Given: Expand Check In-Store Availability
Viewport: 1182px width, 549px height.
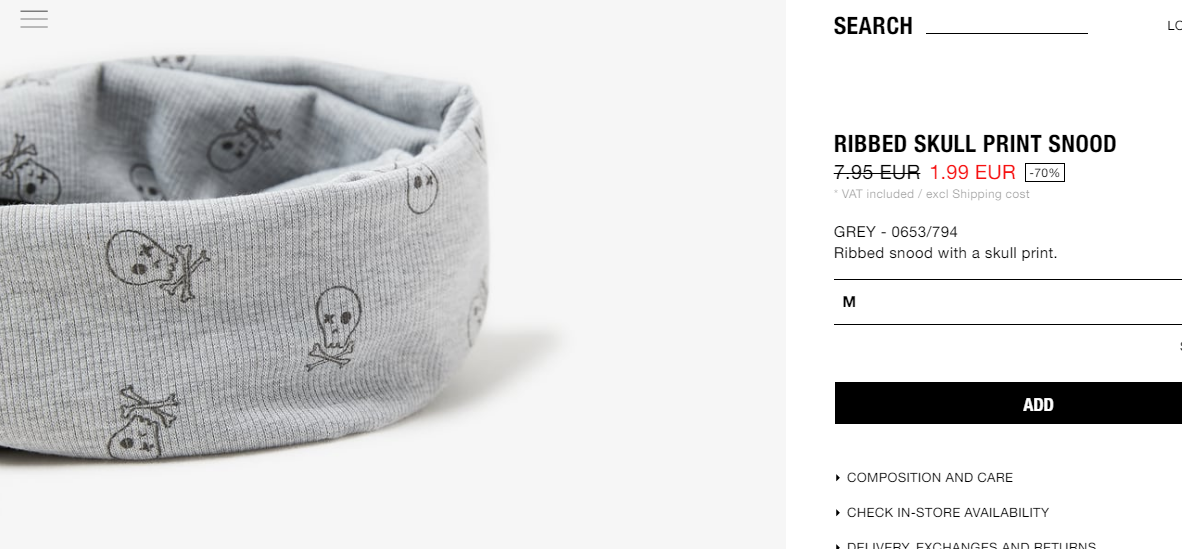Looking at the screenshot, I should (948, 513).
